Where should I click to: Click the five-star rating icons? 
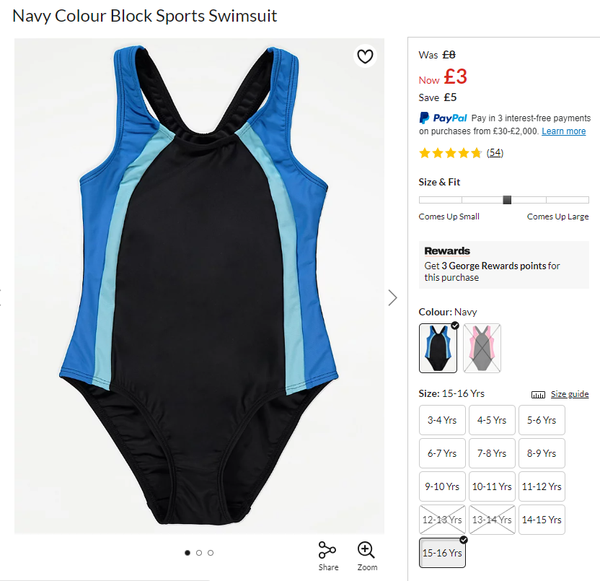450,153
